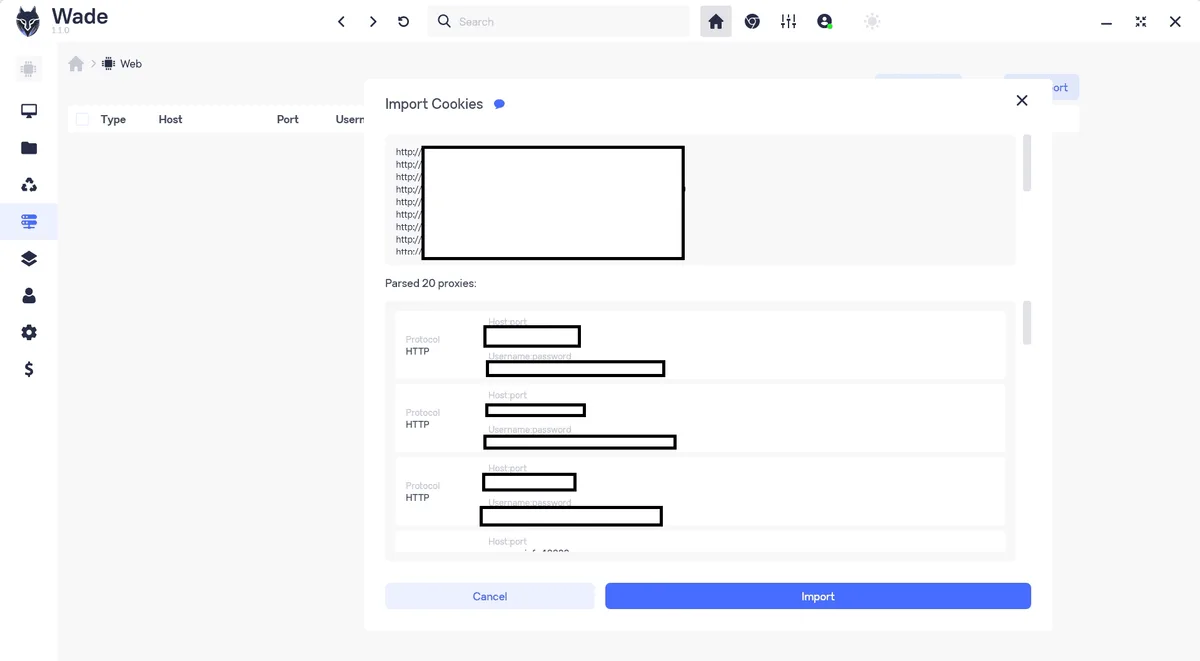Open the monitor sidebar icon
The width and height of the screenshot is (1200, 661).
[29, 111]
